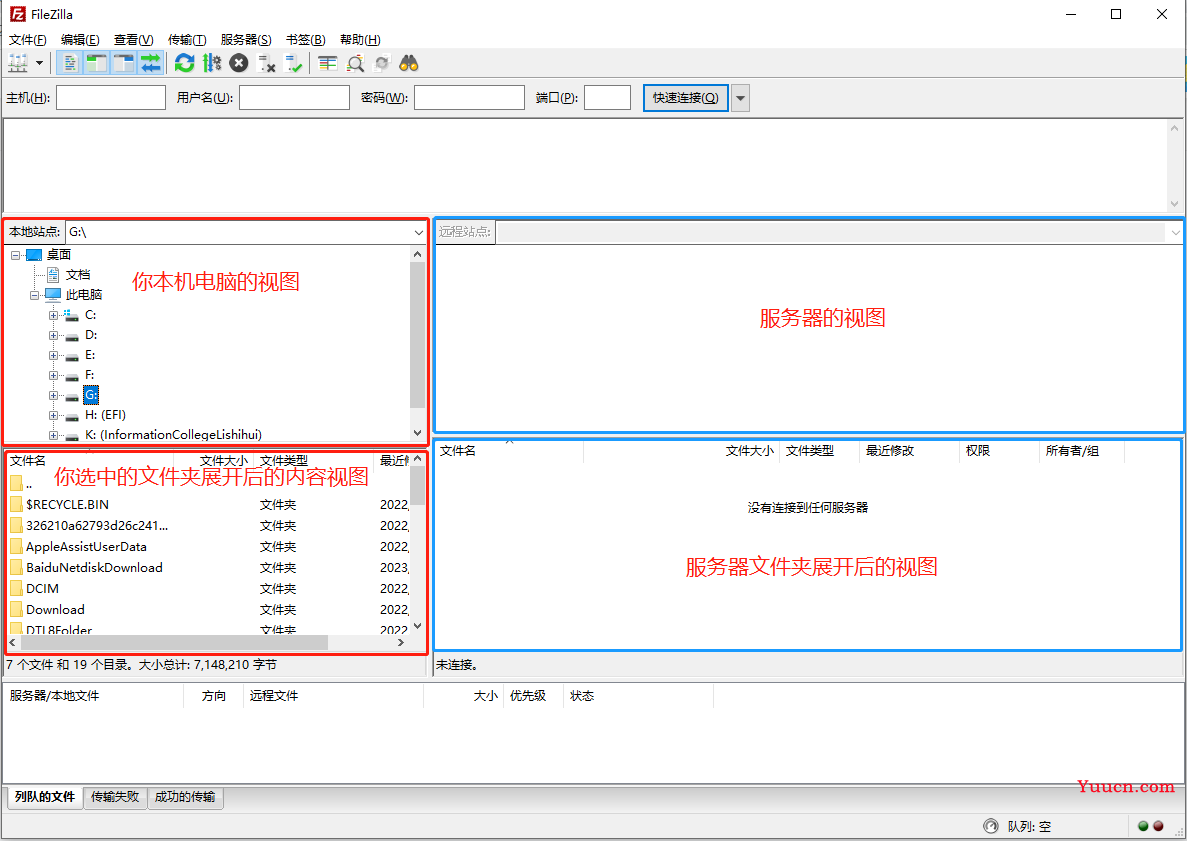Image resolution: width=1187 pixels, height=841 pixels.
Task: Sort remote list by 权限 column
Action: [999, 451]
